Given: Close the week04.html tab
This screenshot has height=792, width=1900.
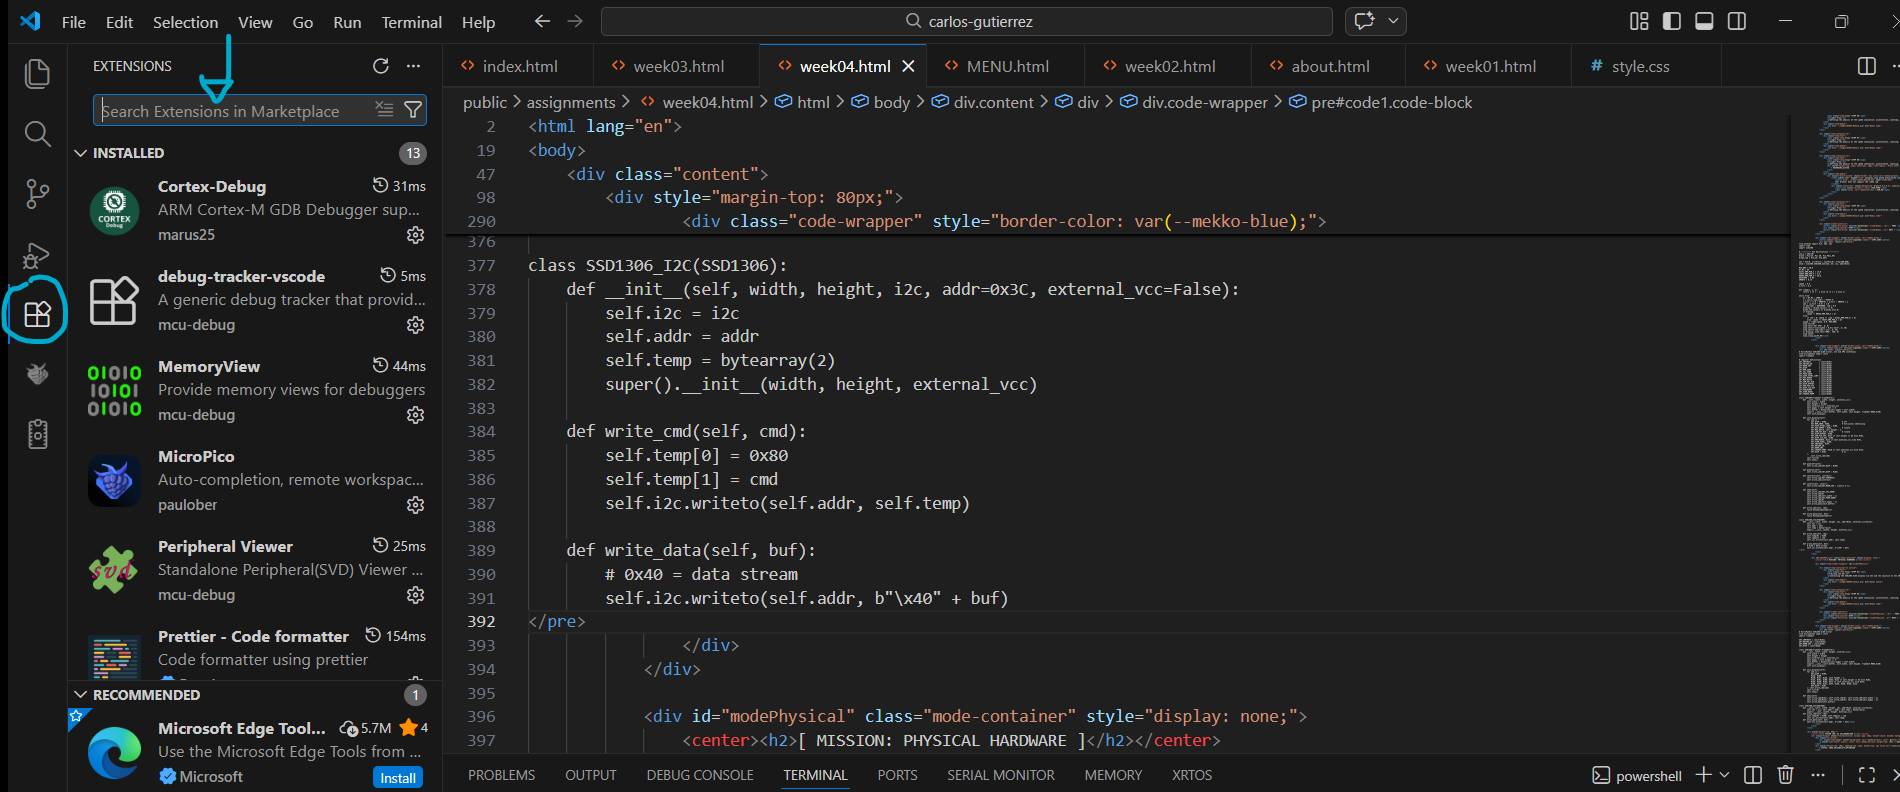Looking at the screenshot, I should pos(908,66).
